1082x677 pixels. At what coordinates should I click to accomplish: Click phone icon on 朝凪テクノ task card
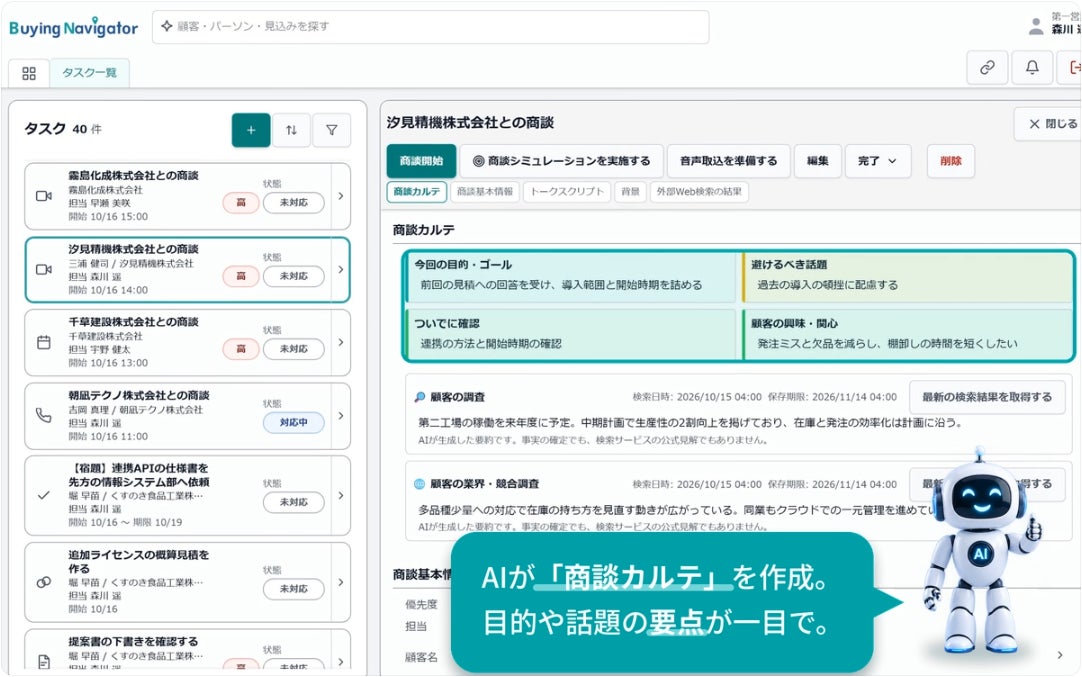coord(43,415)
